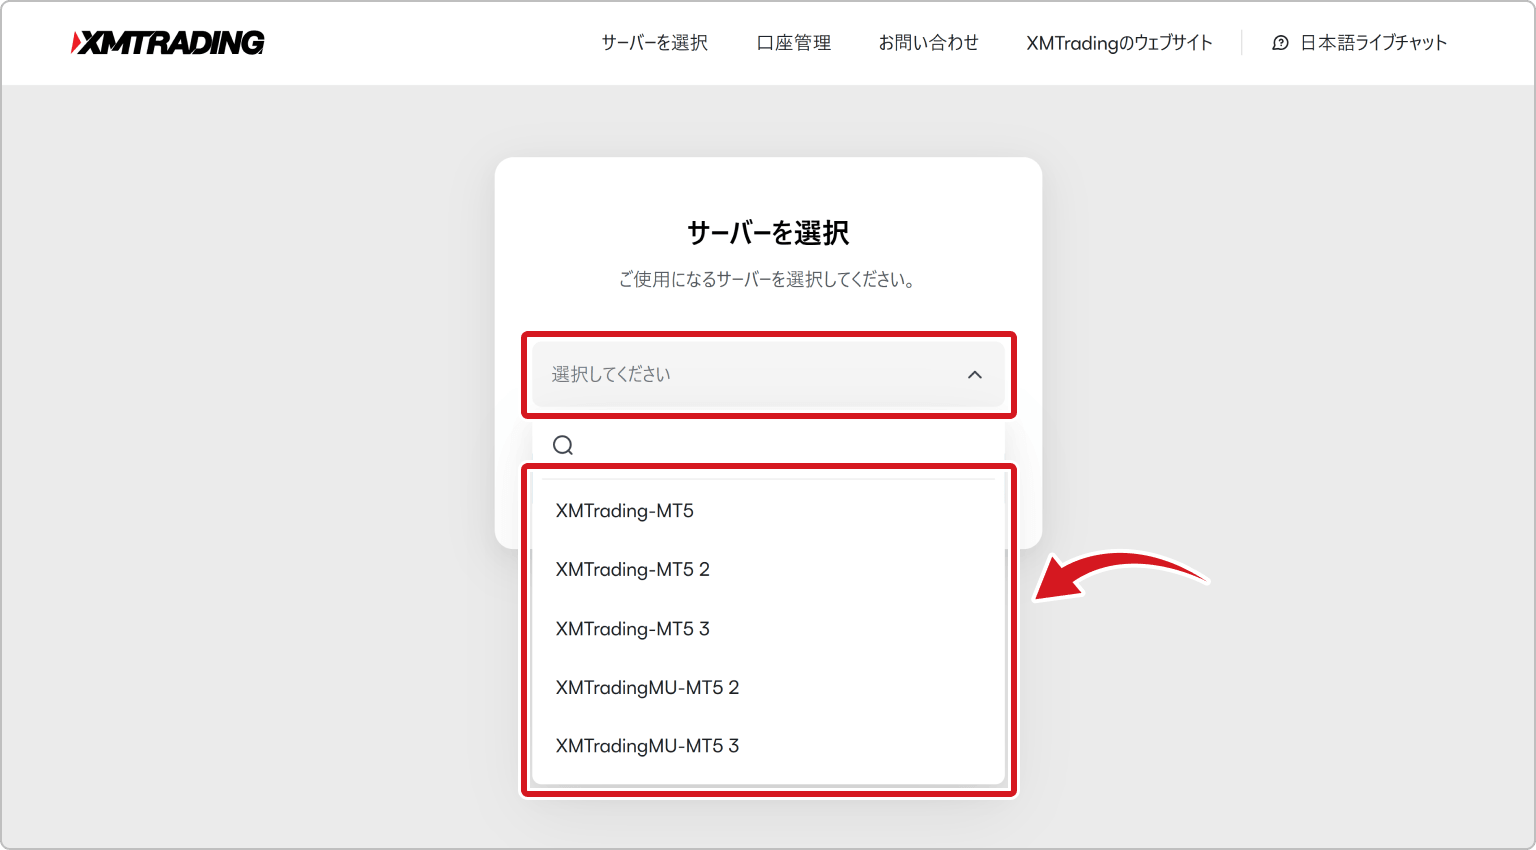Select the XMTrading-MT5 2 server option
This screenshot has height=850, width=1536.
coord(768,569)
